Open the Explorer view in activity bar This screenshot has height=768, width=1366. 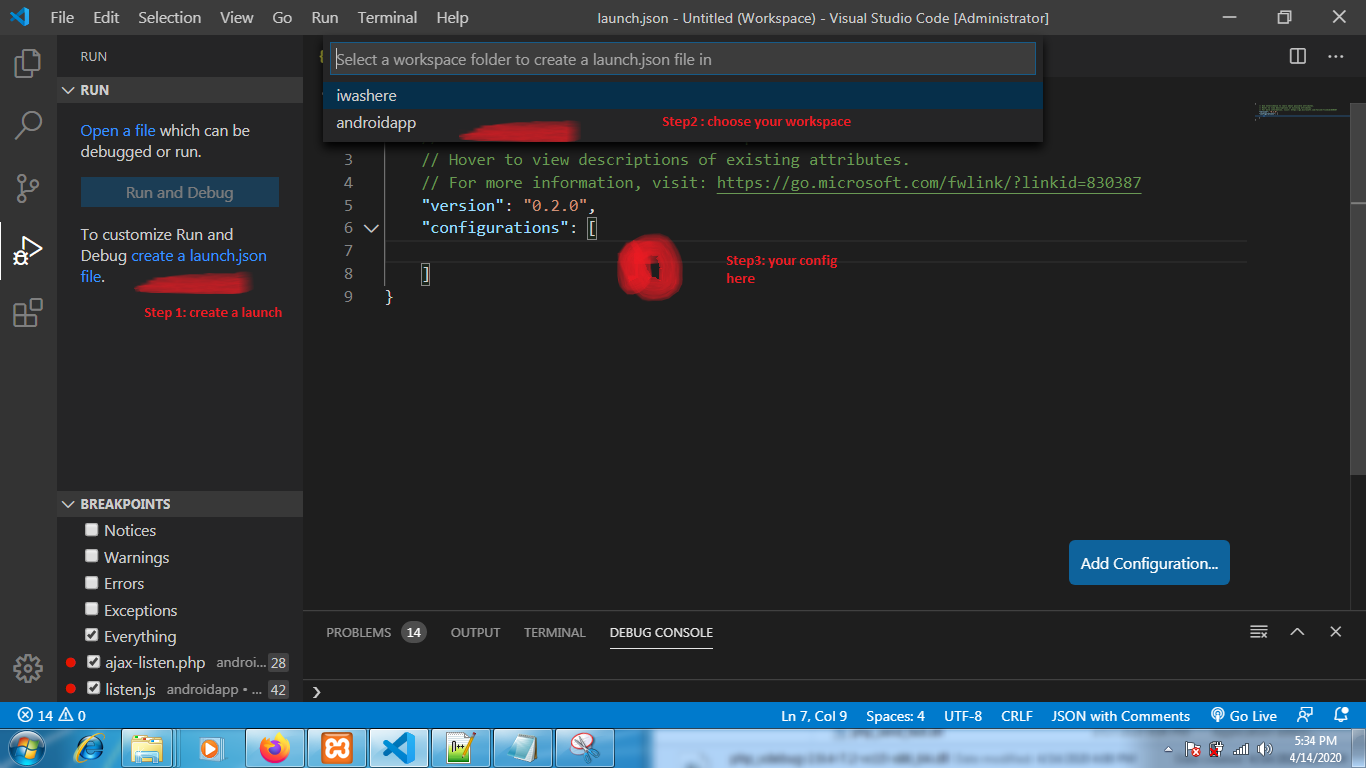click(x=28, y=64)
